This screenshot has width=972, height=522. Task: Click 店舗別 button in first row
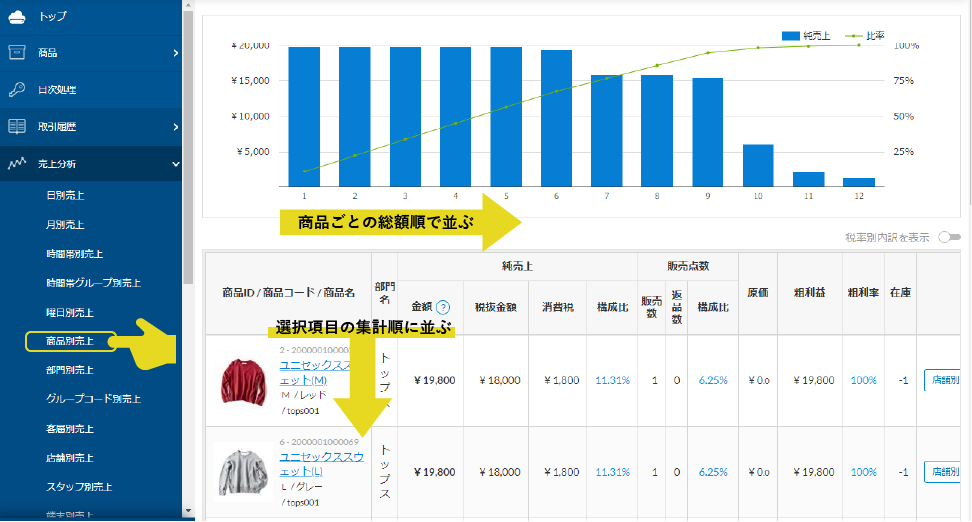click(944, 380)
